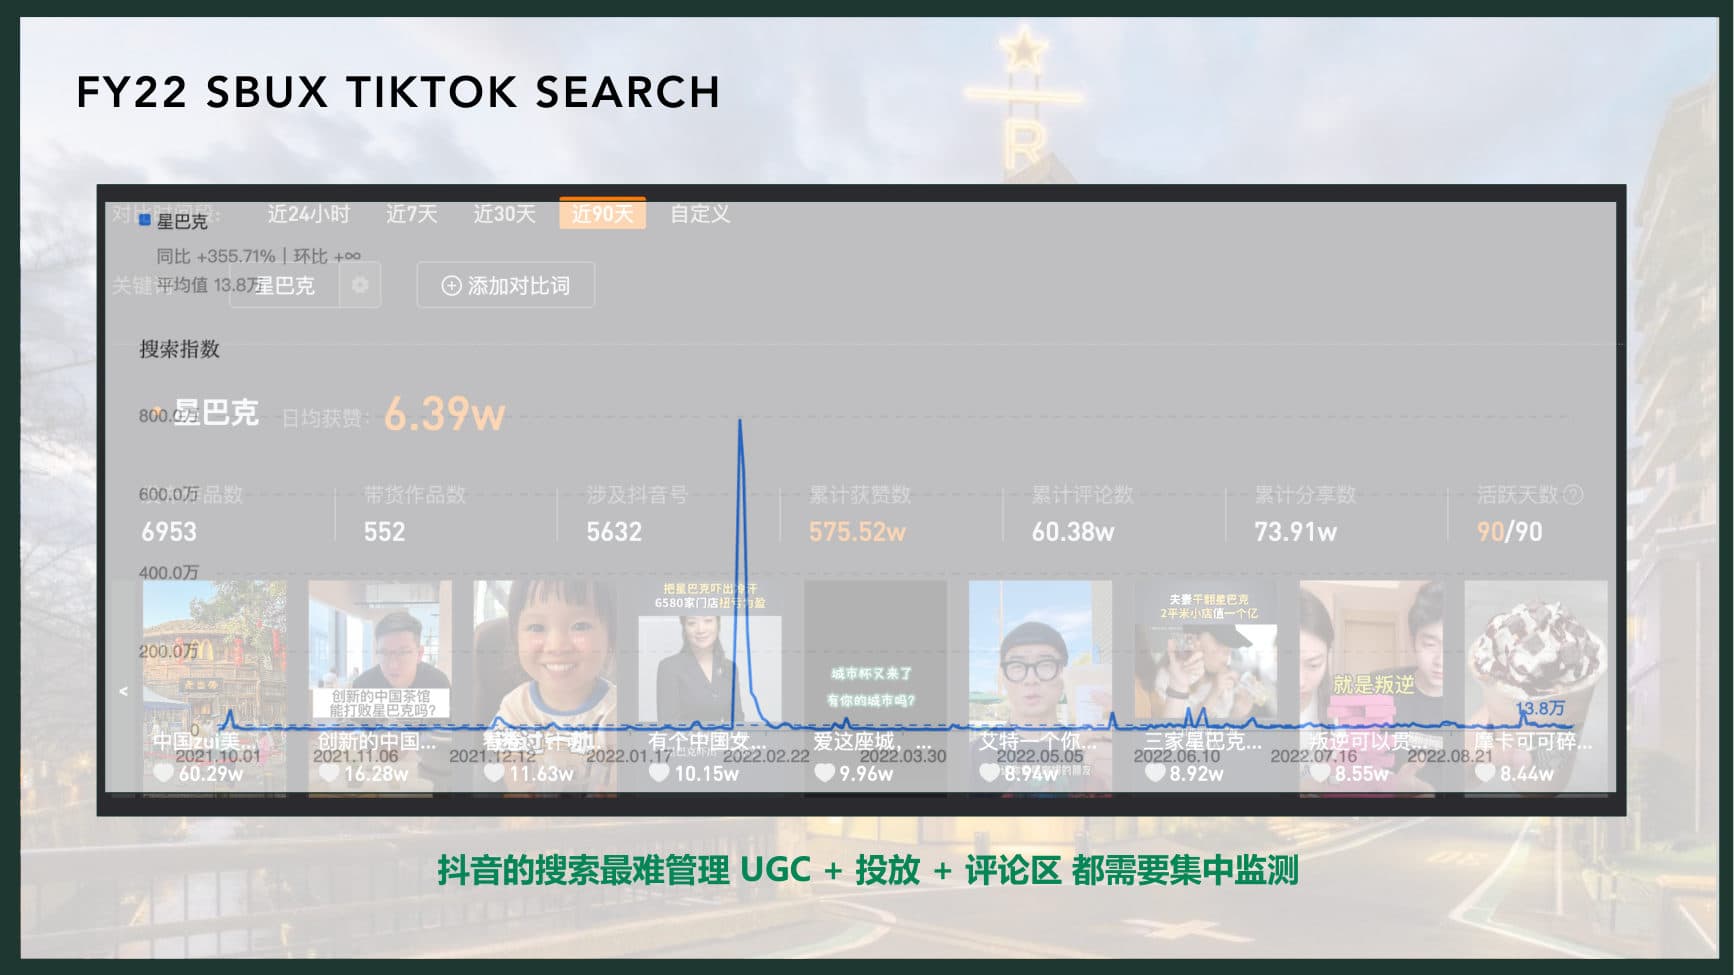Screen dimensions: 1734x975
Task: Open the 自定义 custom date range
Action: coord(700,214)
